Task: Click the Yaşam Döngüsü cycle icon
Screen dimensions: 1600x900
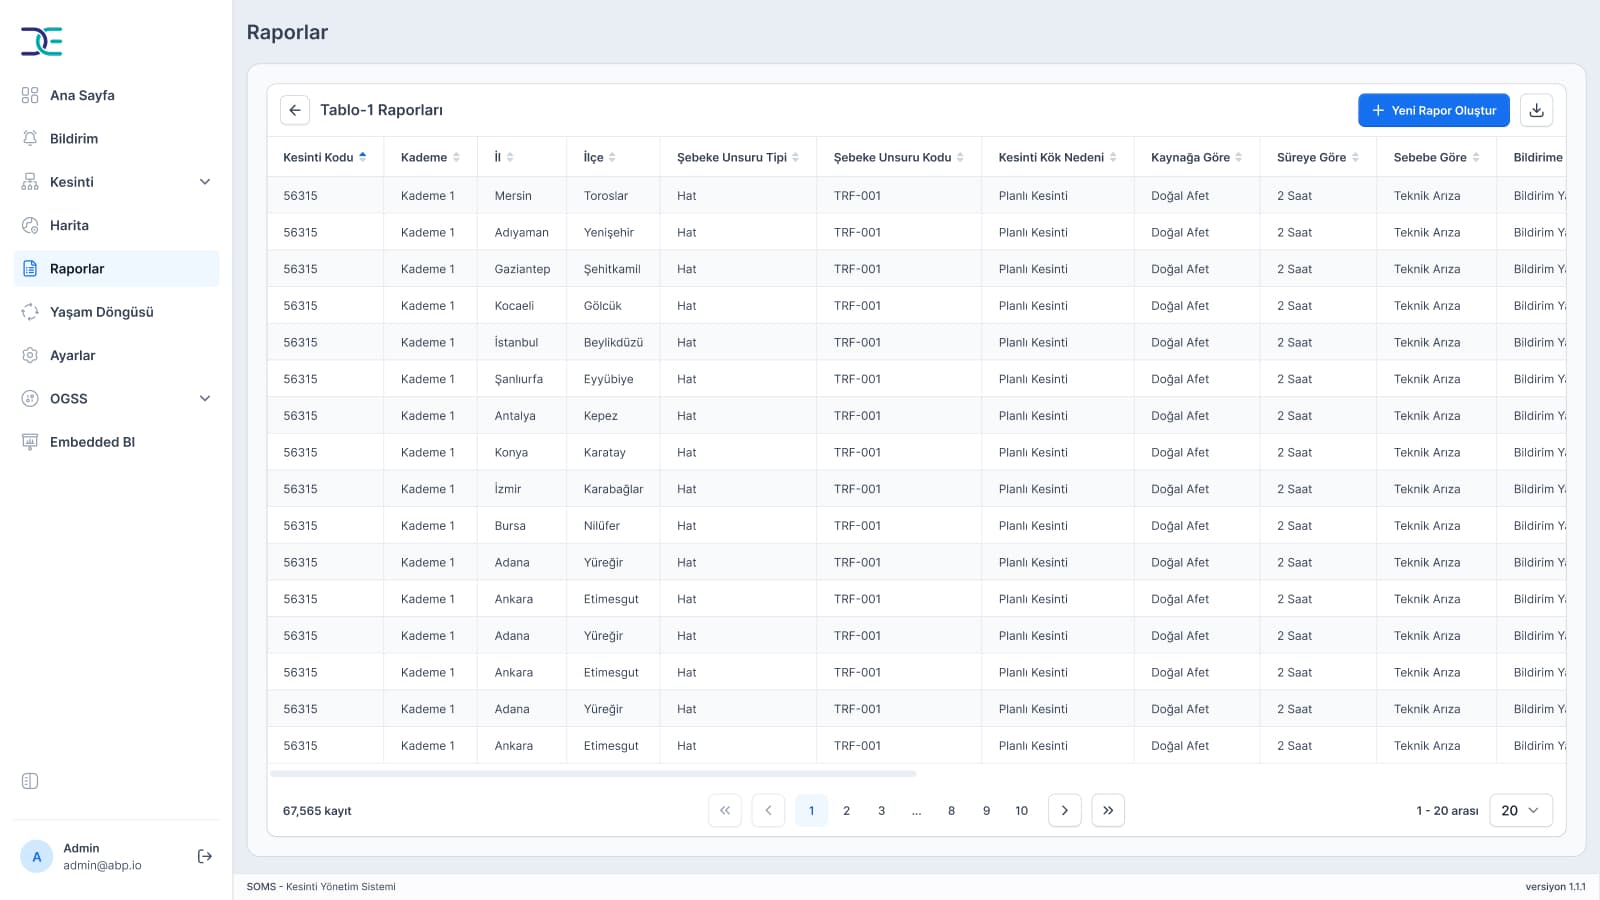Action: [30, 312]
